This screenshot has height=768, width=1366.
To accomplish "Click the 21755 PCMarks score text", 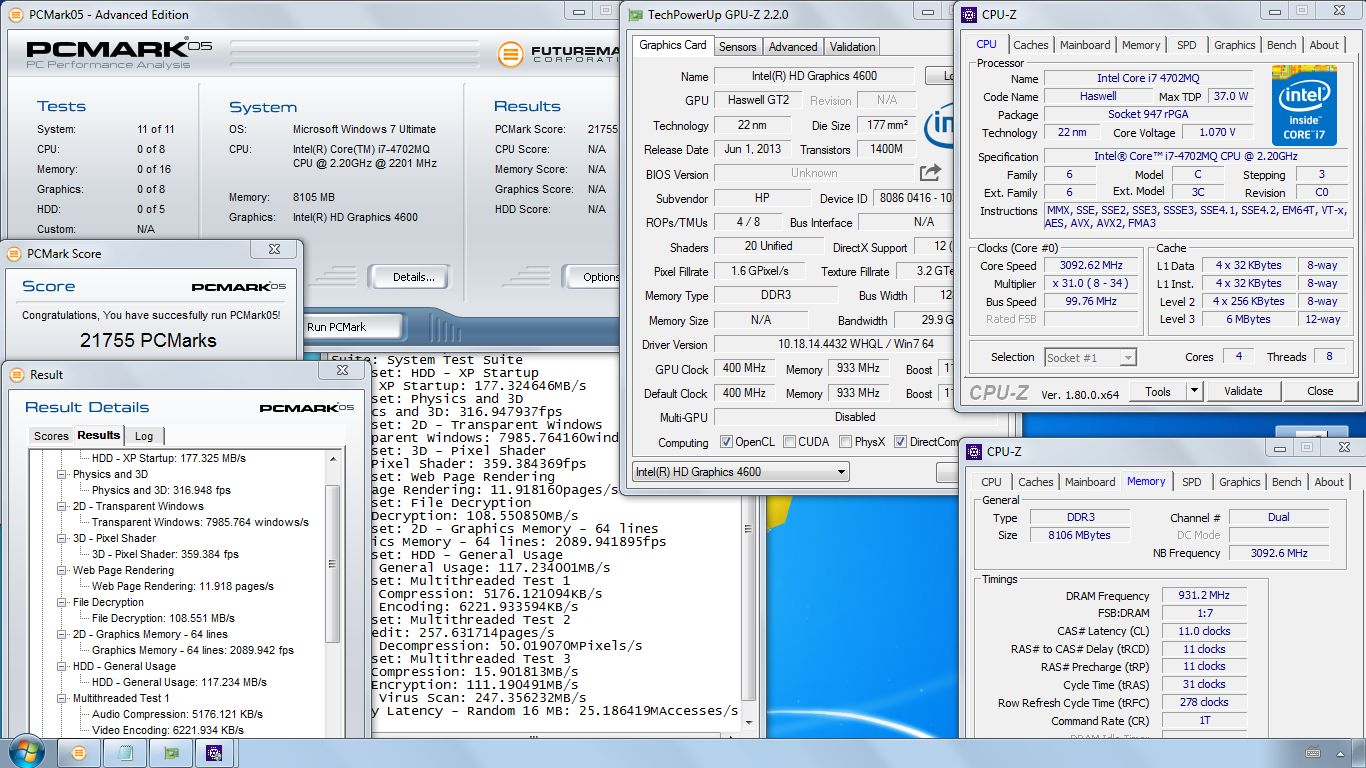I will [x=150, y=340].
